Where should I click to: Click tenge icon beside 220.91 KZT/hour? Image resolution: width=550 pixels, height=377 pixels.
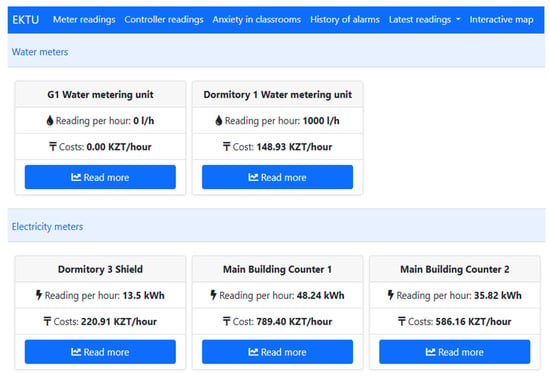[x=47, y=321]
